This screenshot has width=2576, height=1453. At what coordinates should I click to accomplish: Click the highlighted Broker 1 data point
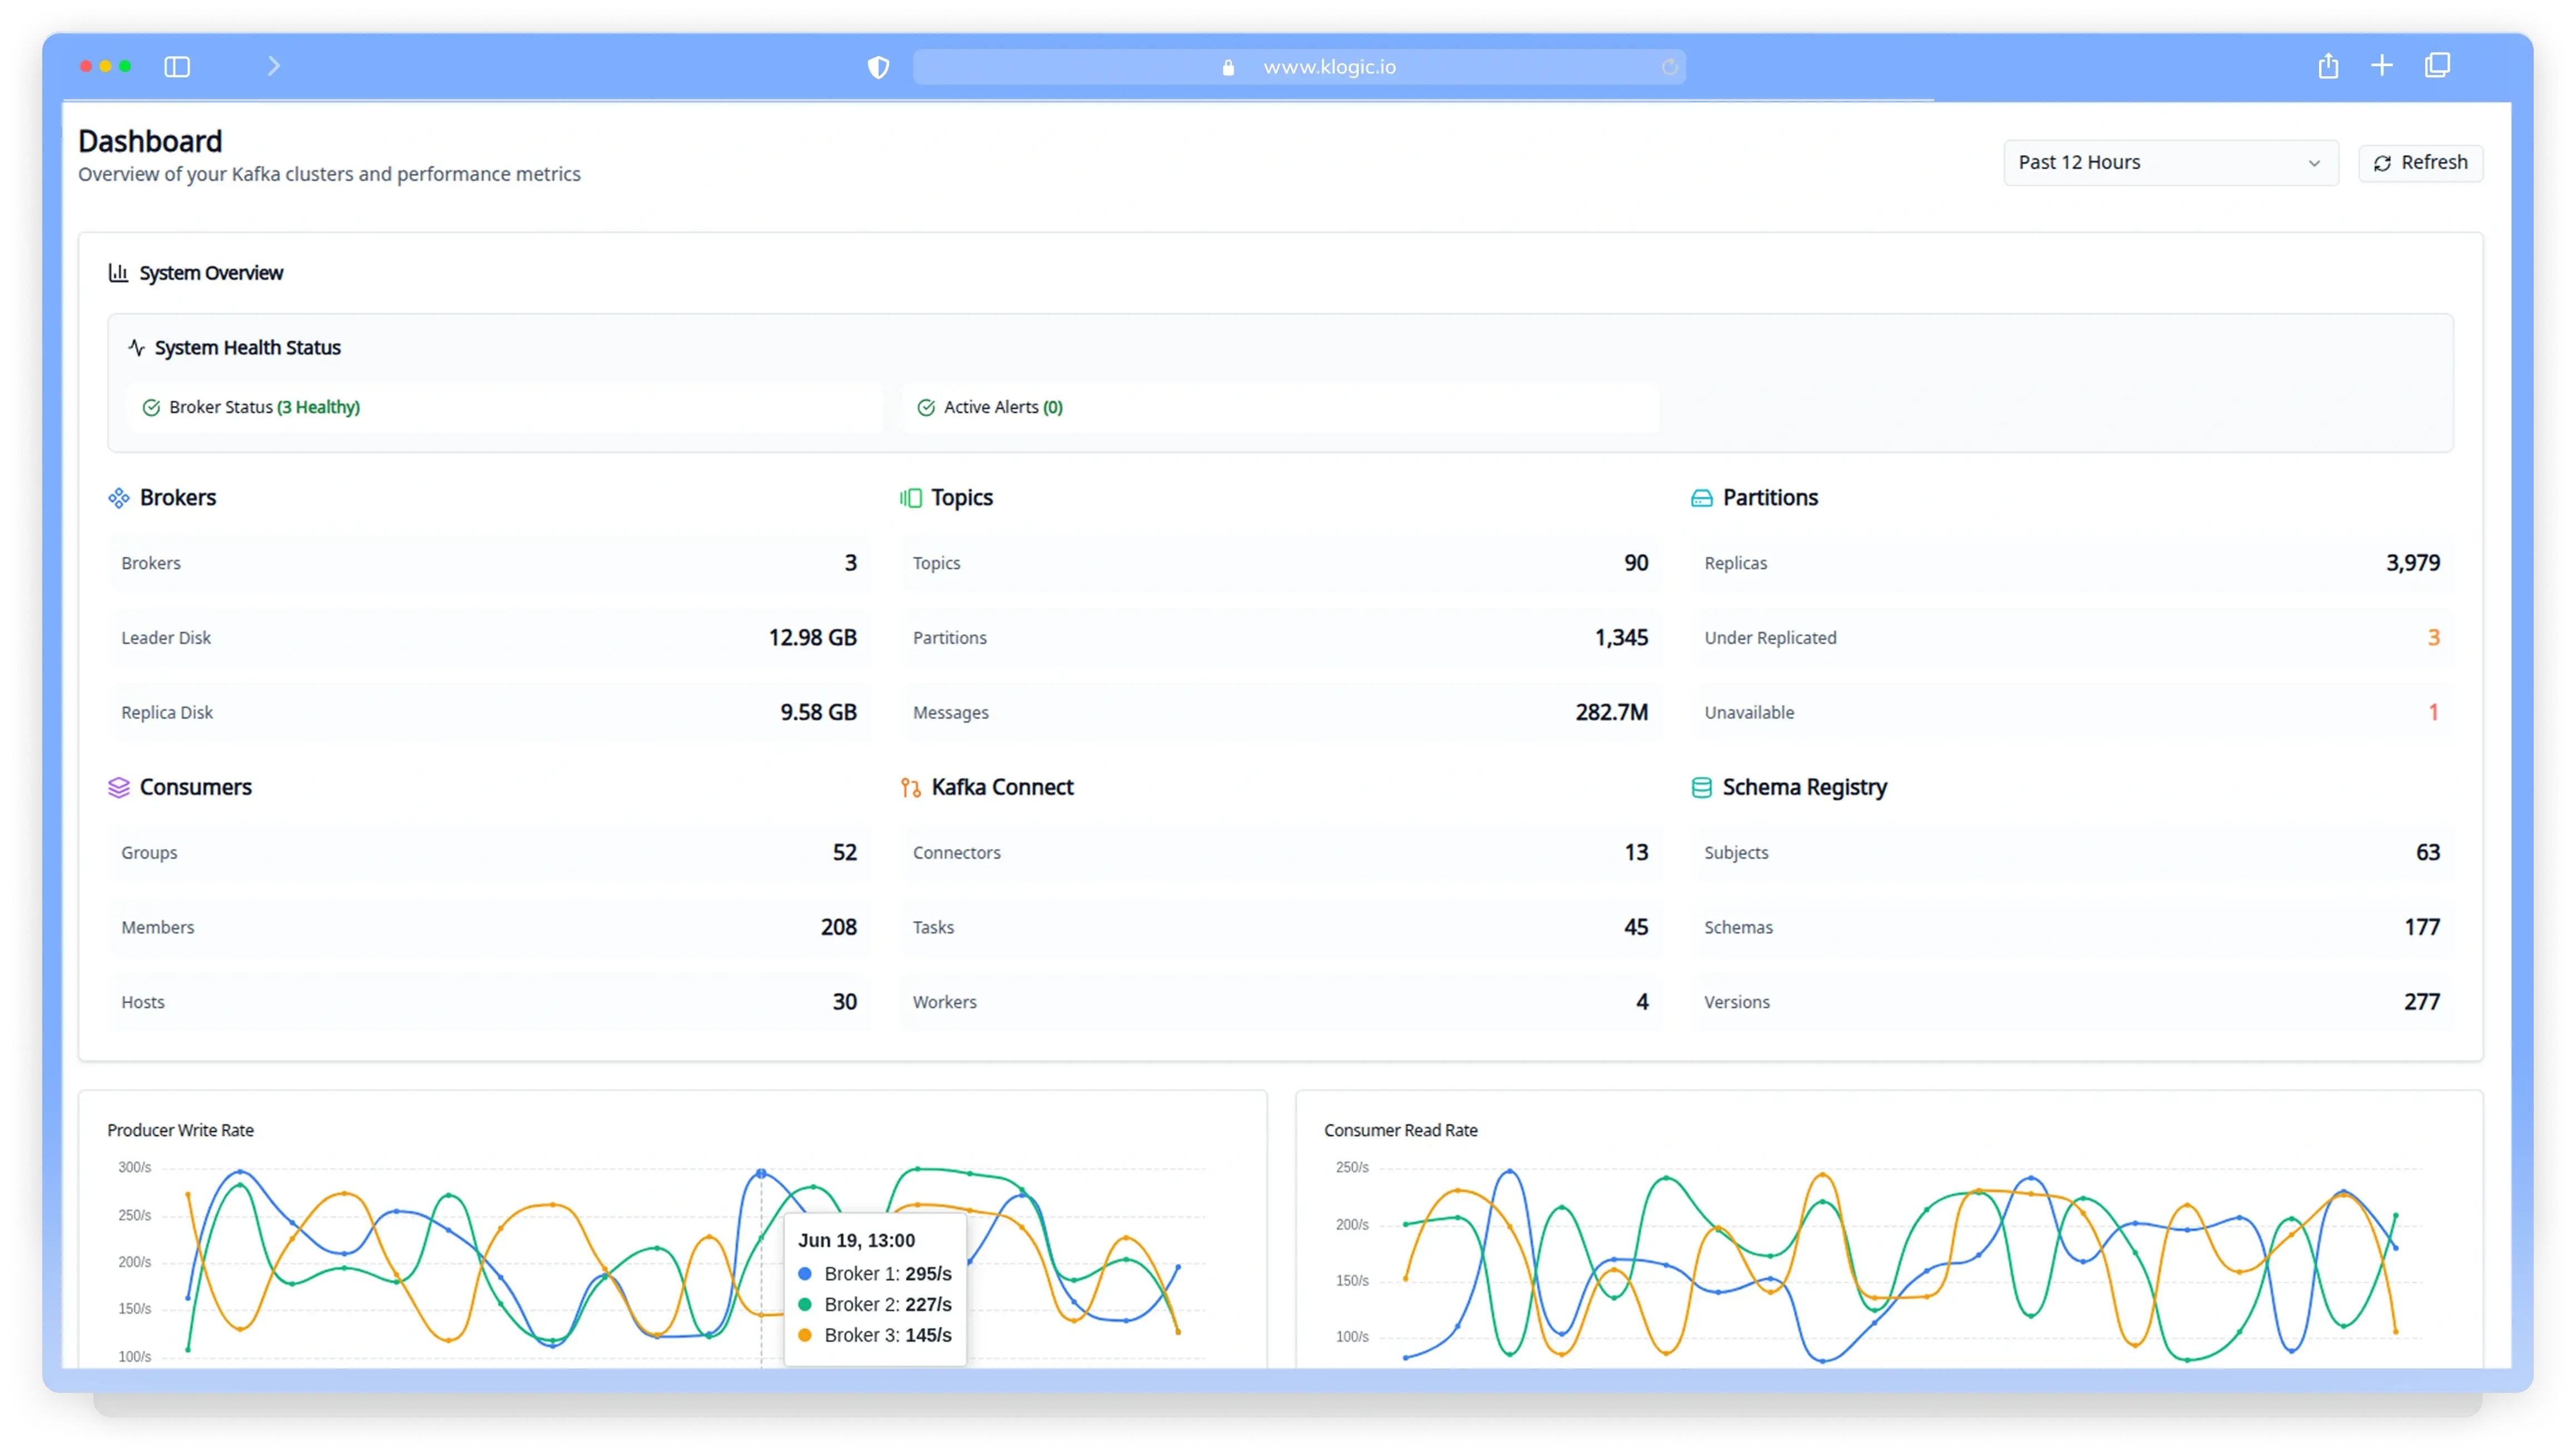[761, 1174]
